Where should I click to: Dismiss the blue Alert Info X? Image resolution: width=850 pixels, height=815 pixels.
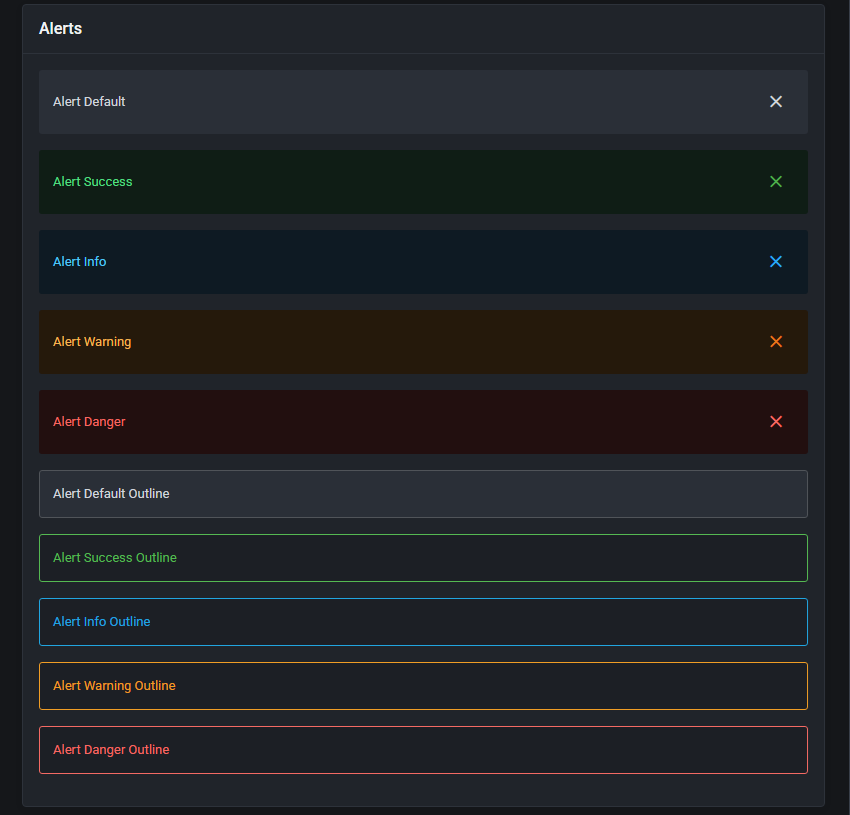point(776,261)
